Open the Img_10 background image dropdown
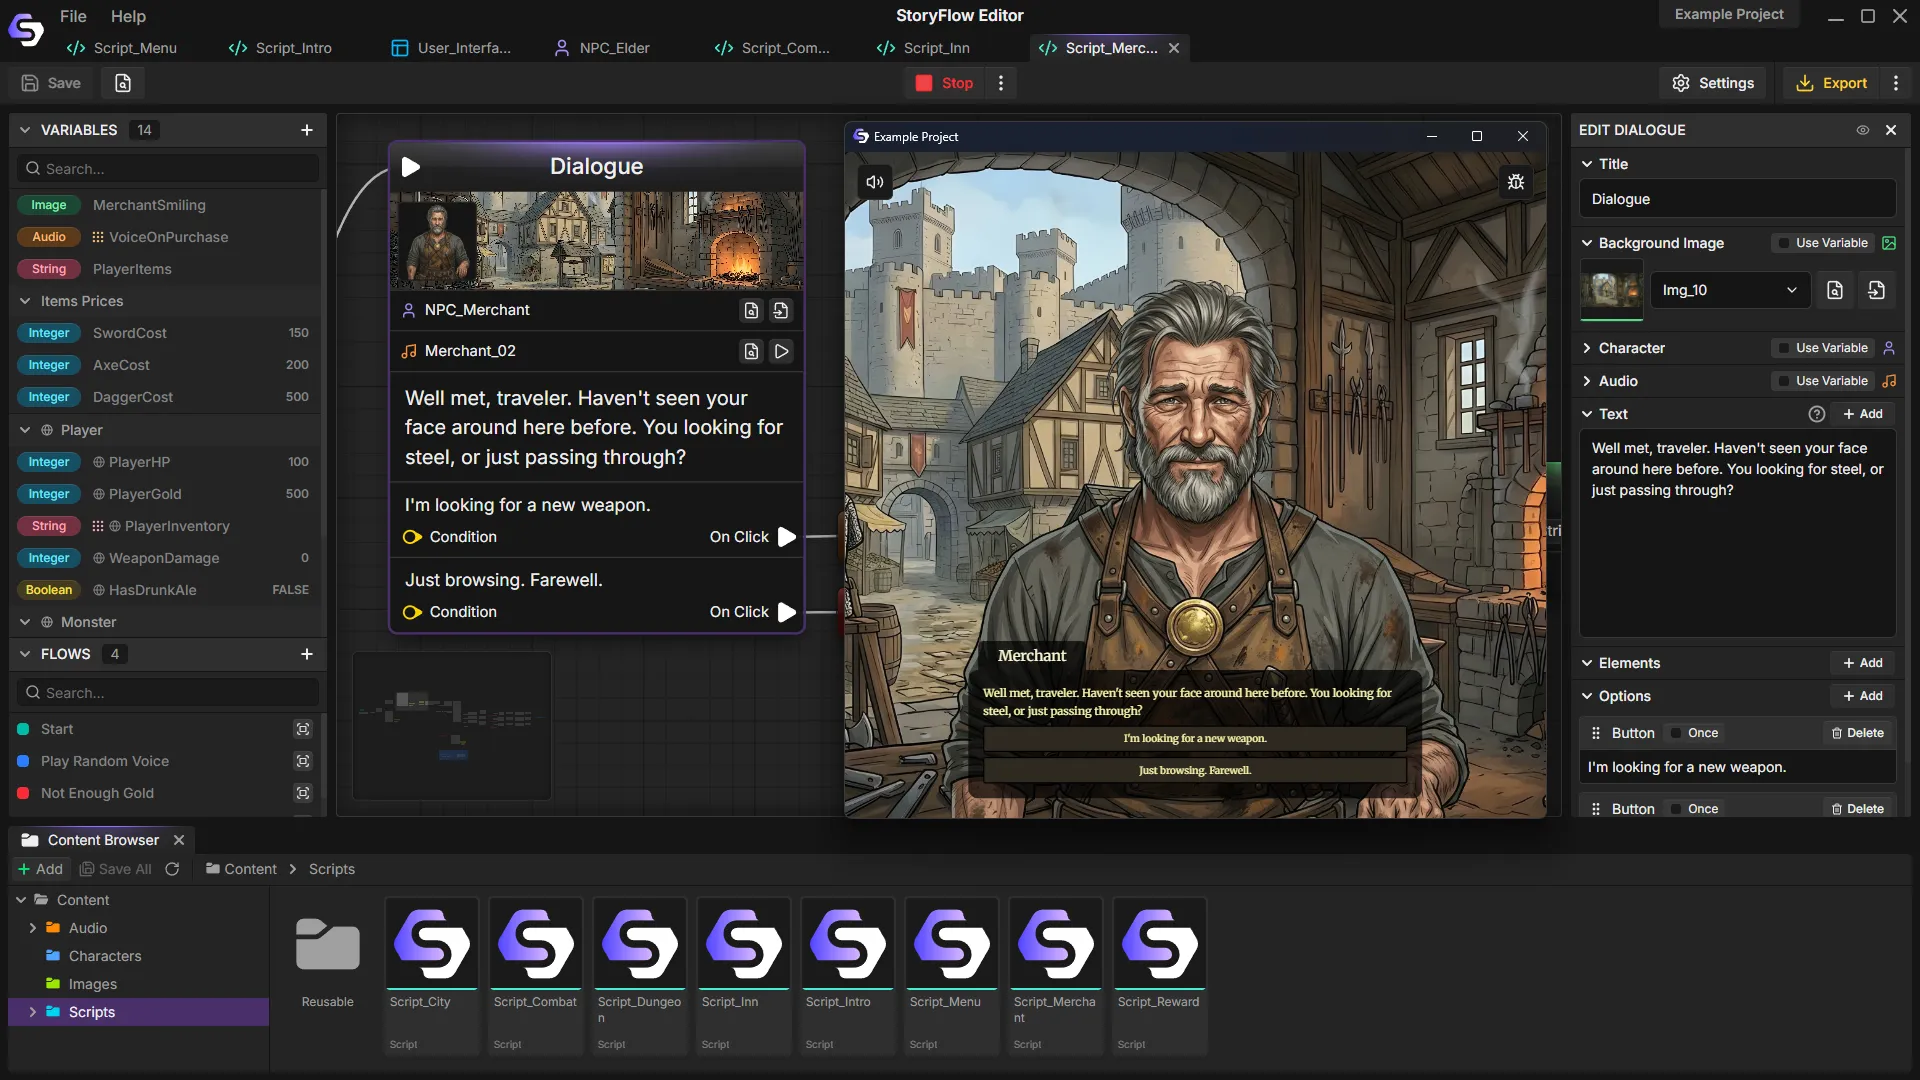This screenshot has width=1920, height=1080. point(1729,290)
